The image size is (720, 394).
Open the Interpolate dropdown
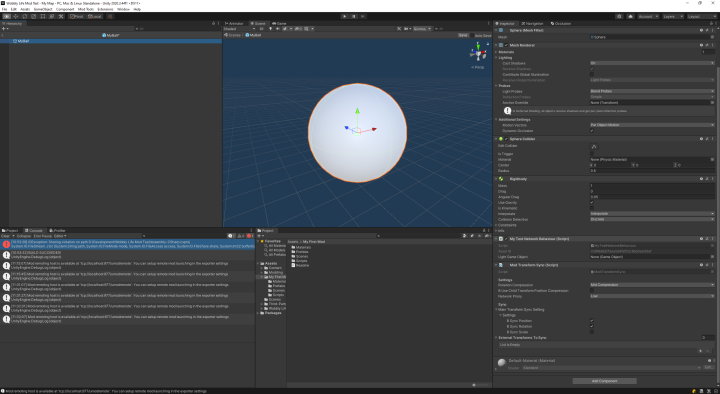(x=652, y=214)
